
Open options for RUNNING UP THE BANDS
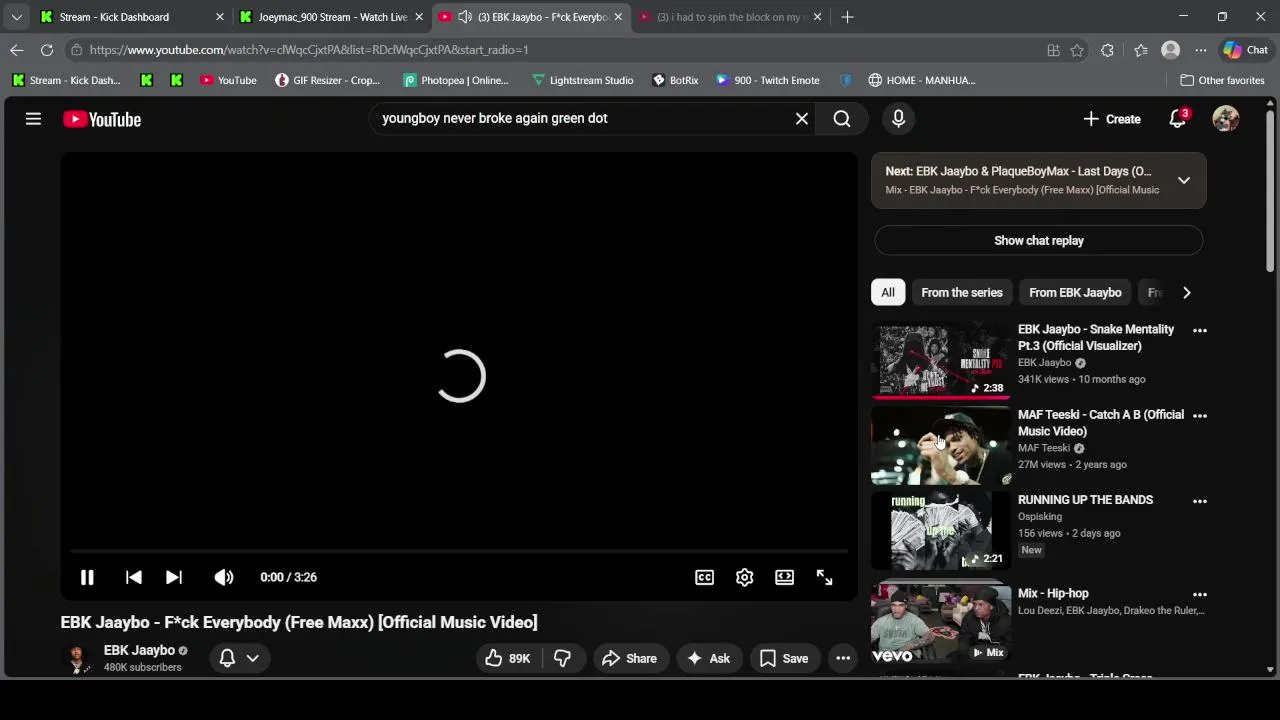pyautogui.click(x=1200, y=501)
